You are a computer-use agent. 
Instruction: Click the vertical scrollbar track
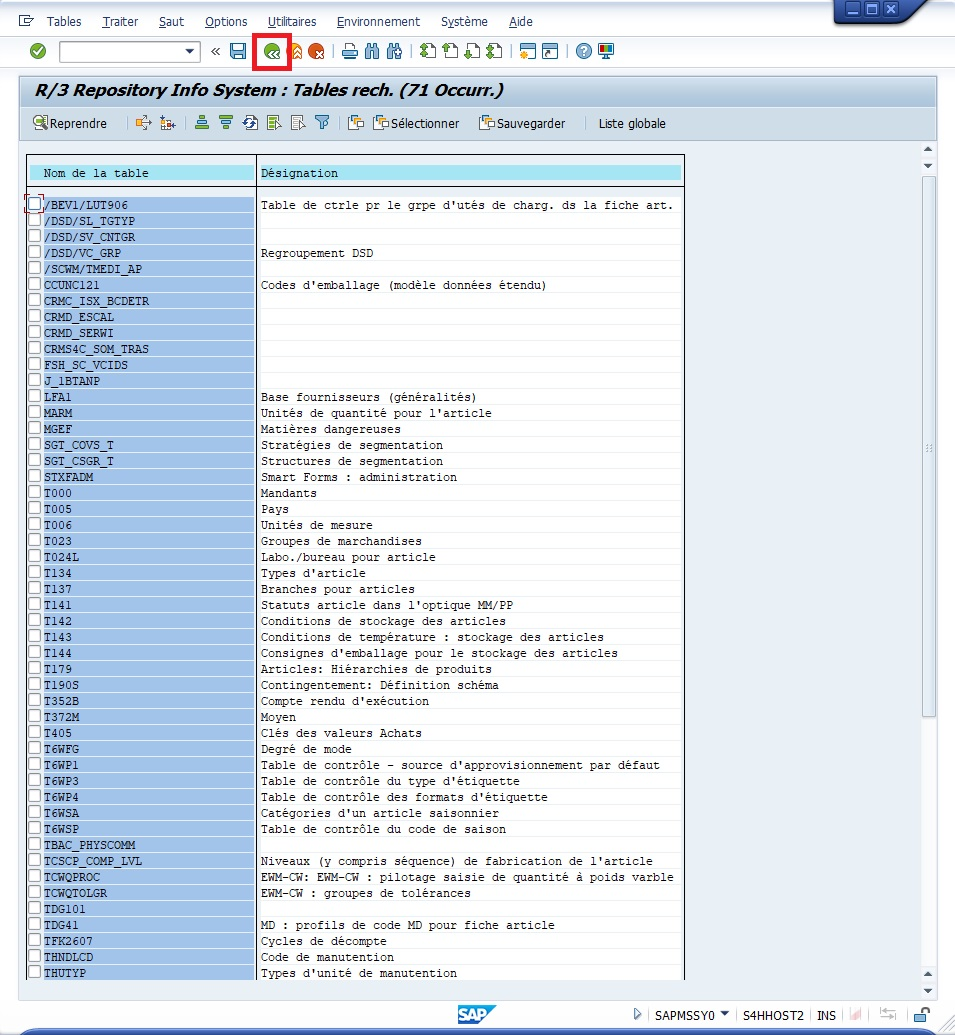[928, 850]
